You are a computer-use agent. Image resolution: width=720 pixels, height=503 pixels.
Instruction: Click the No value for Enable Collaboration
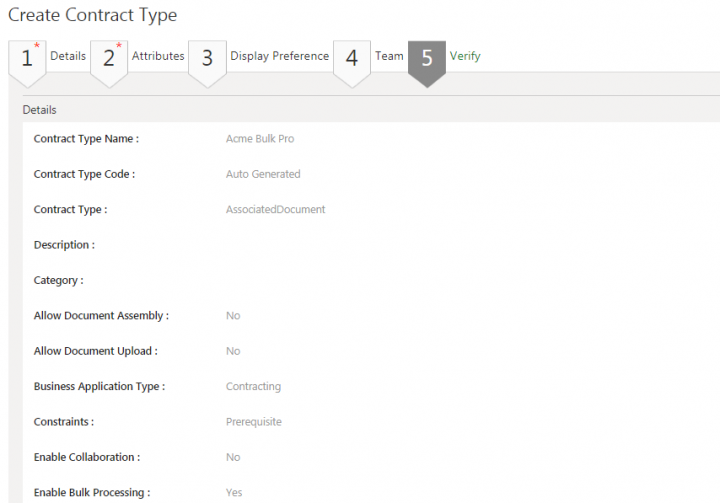tap(233, 457)
